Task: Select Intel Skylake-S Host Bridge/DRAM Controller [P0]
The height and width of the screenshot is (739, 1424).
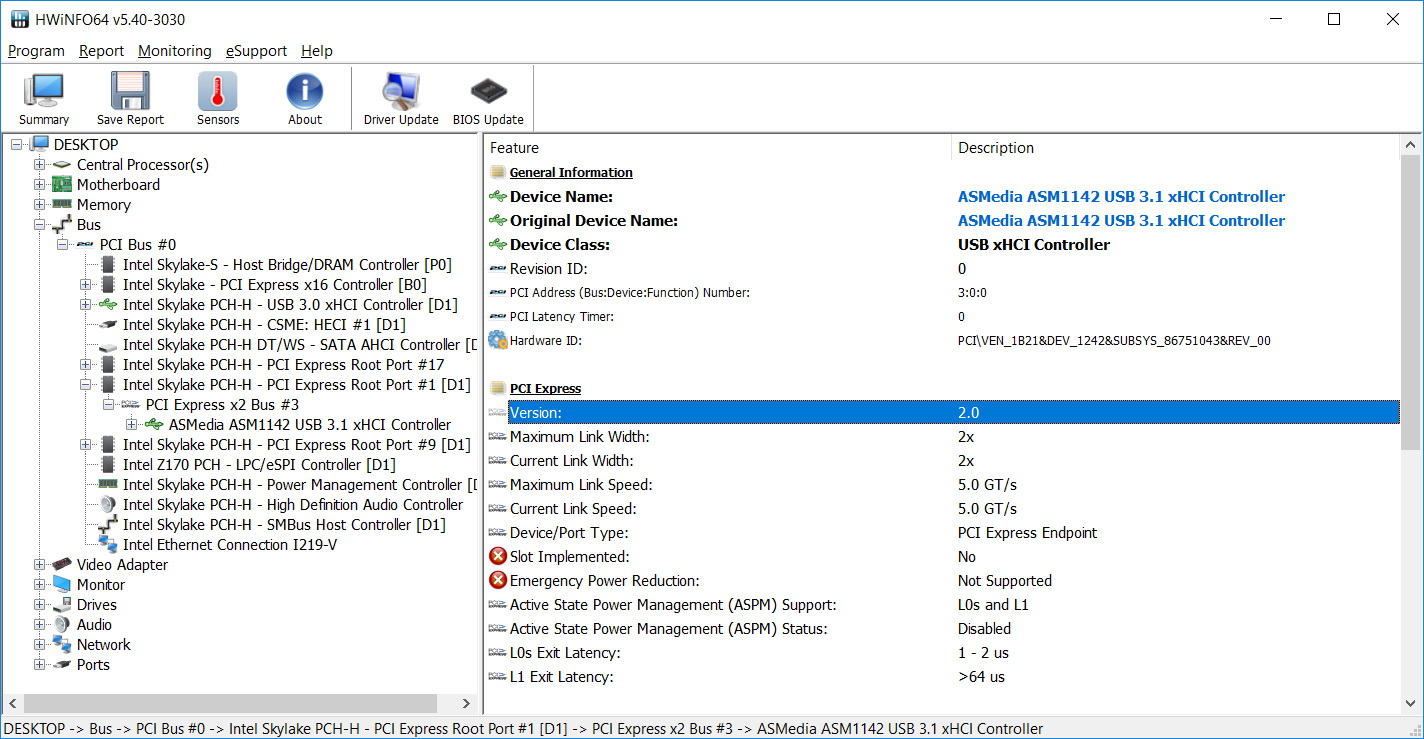Action: (287, 265)
